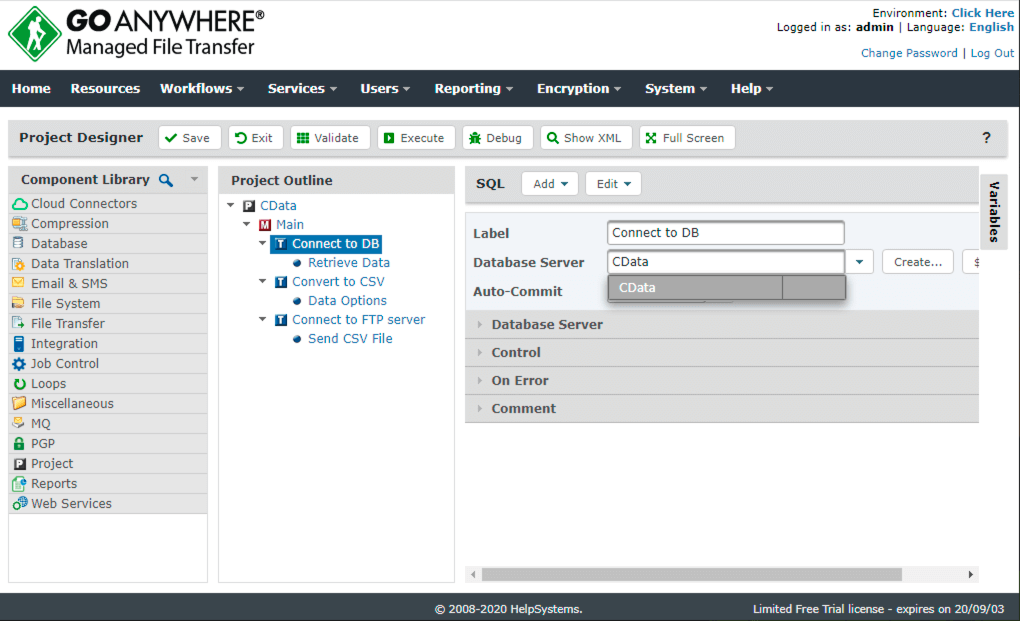Open the SQL Add dropdown
The height and width of the screenshot is (621, 1020).
click(550, 184)
